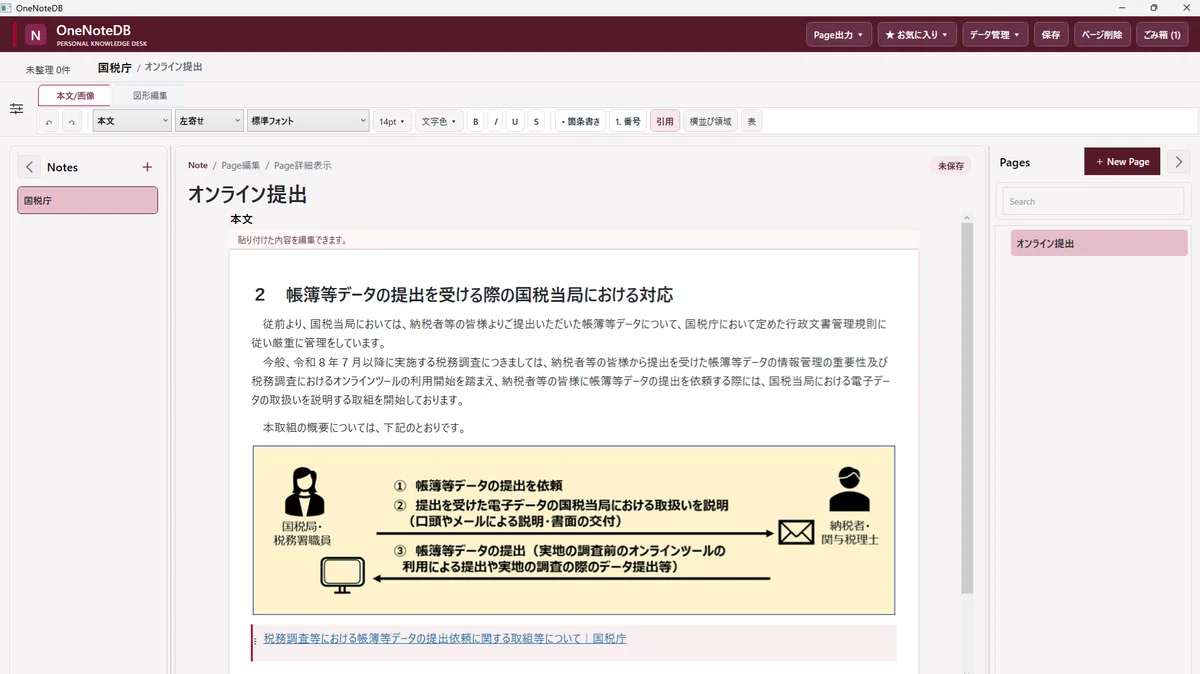Select the 国税庁 note in Notes list
Image resolution: width=1200 pixels, height=674 pixels.
click(88, 200)
